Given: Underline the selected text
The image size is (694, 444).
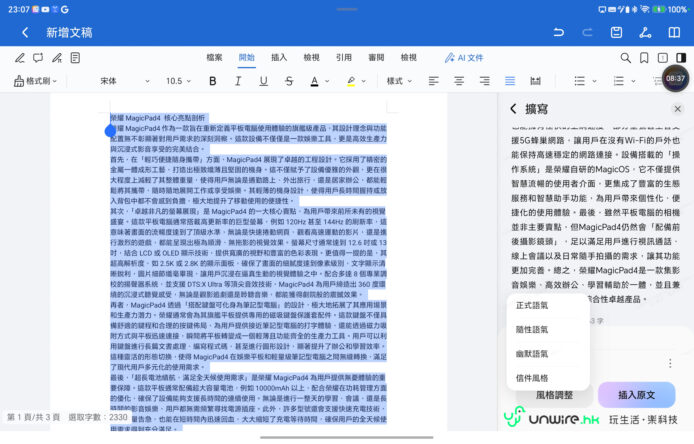Looking at the screenshot, I should pos(263,81).
